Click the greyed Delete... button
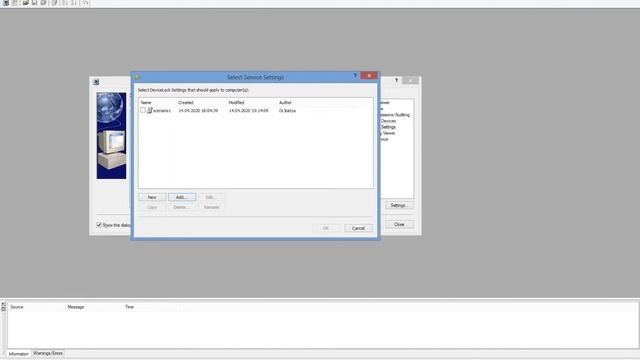 [x=182, y=207]
